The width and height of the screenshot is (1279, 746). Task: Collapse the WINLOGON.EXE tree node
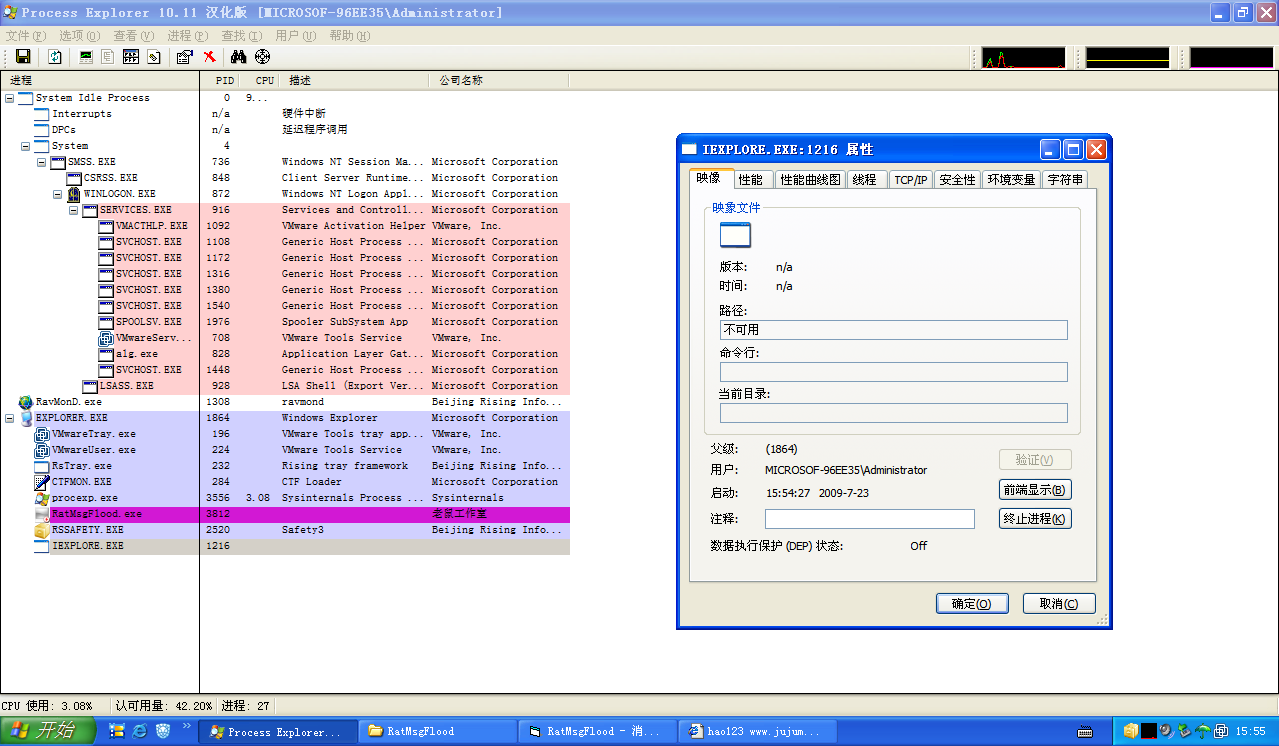(57, 194)
